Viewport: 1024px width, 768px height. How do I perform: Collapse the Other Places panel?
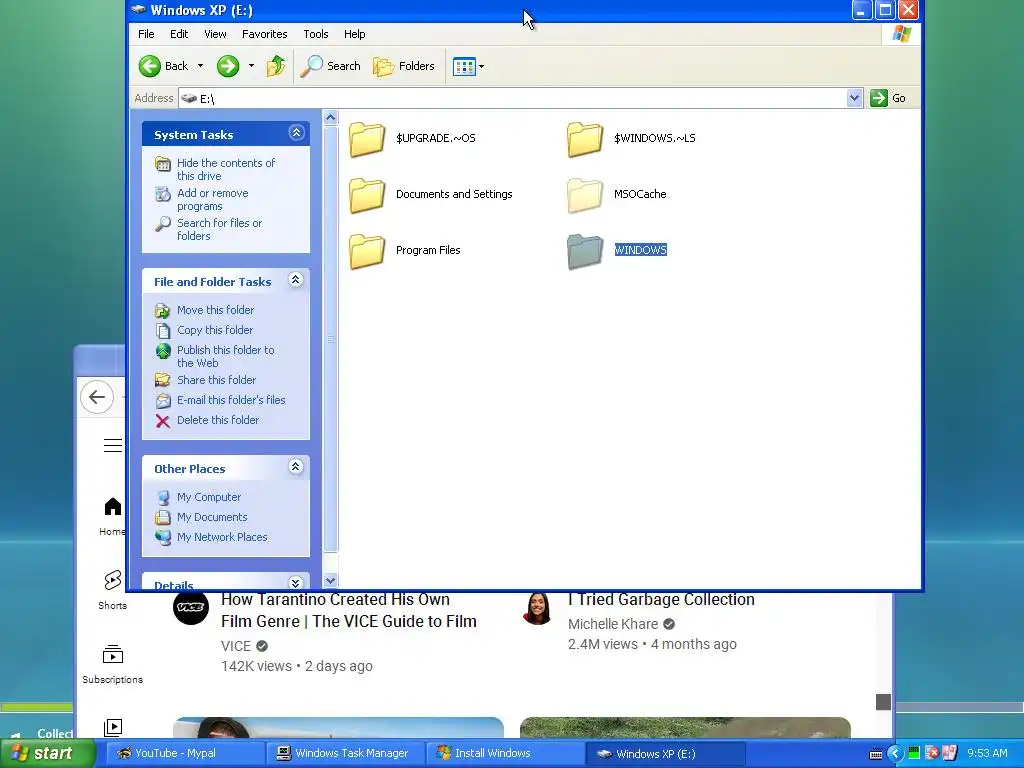pyautogui.click(x=296, y=467)
